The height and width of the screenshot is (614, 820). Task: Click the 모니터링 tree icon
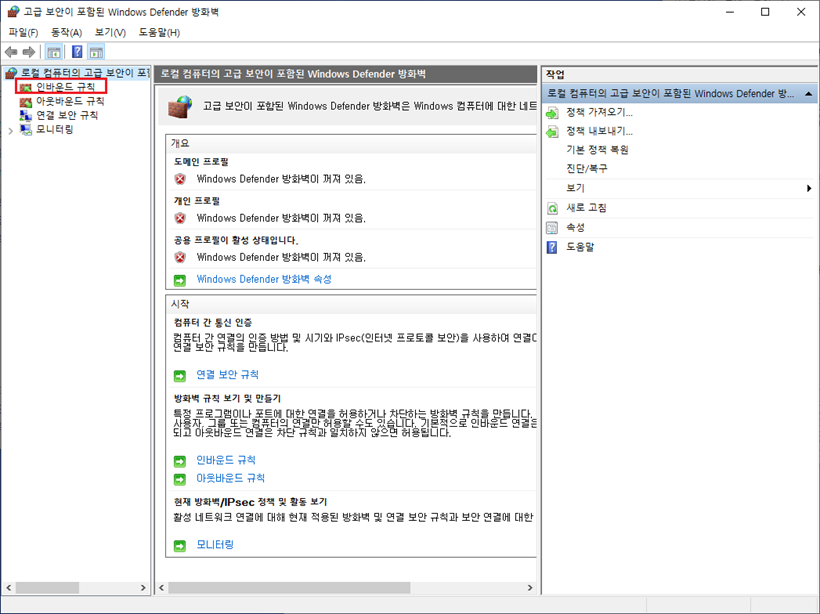[26, 130]
